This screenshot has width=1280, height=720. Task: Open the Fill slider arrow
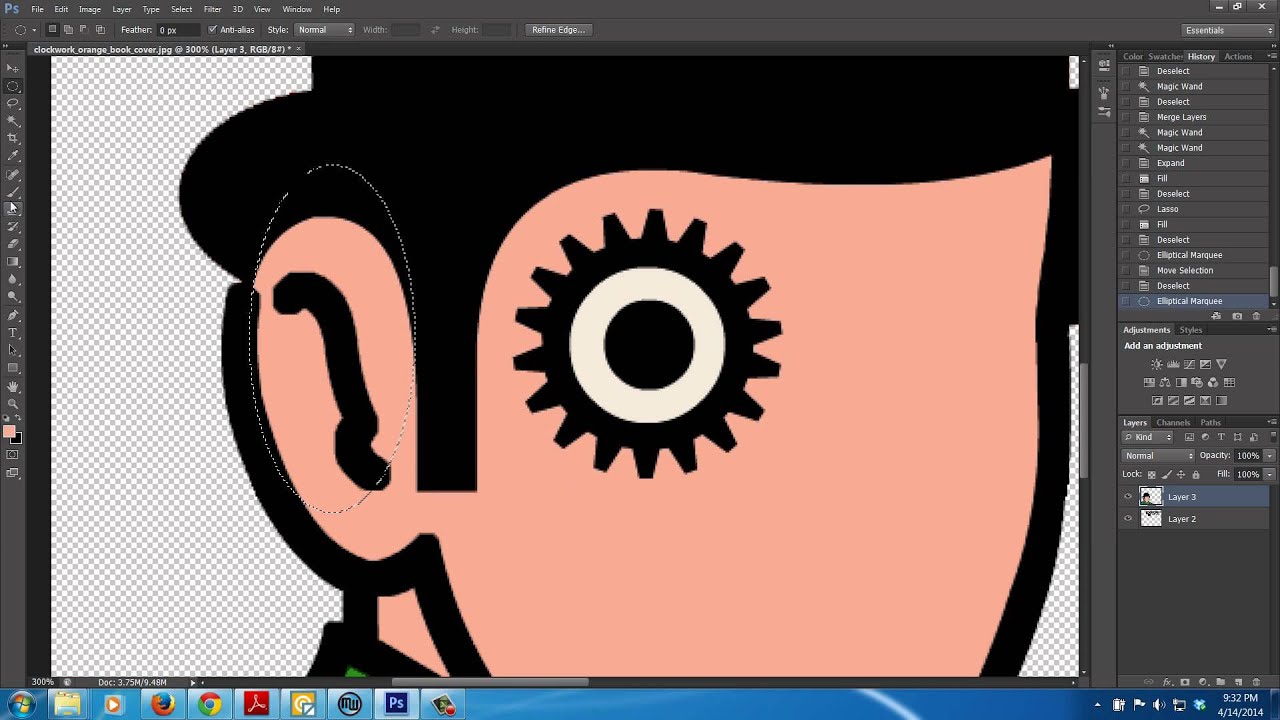pos(1269,475)
